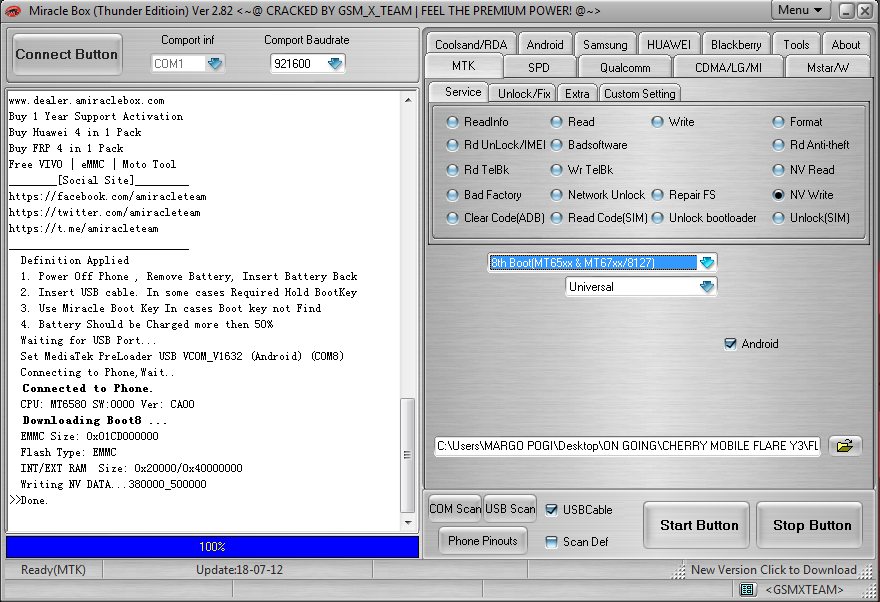Select Repair FS radio option

coord(657,195)
